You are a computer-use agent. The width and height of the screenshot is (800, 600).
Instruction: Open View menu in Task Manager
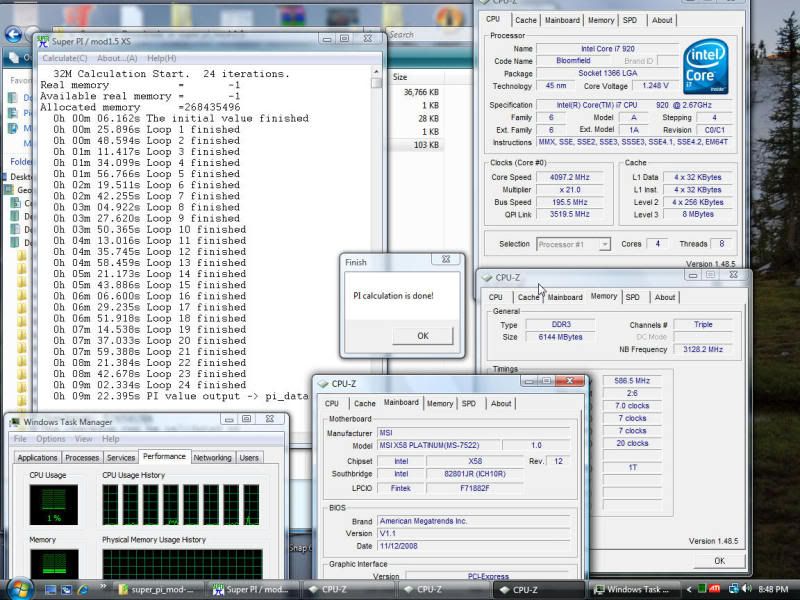(84, 439)
